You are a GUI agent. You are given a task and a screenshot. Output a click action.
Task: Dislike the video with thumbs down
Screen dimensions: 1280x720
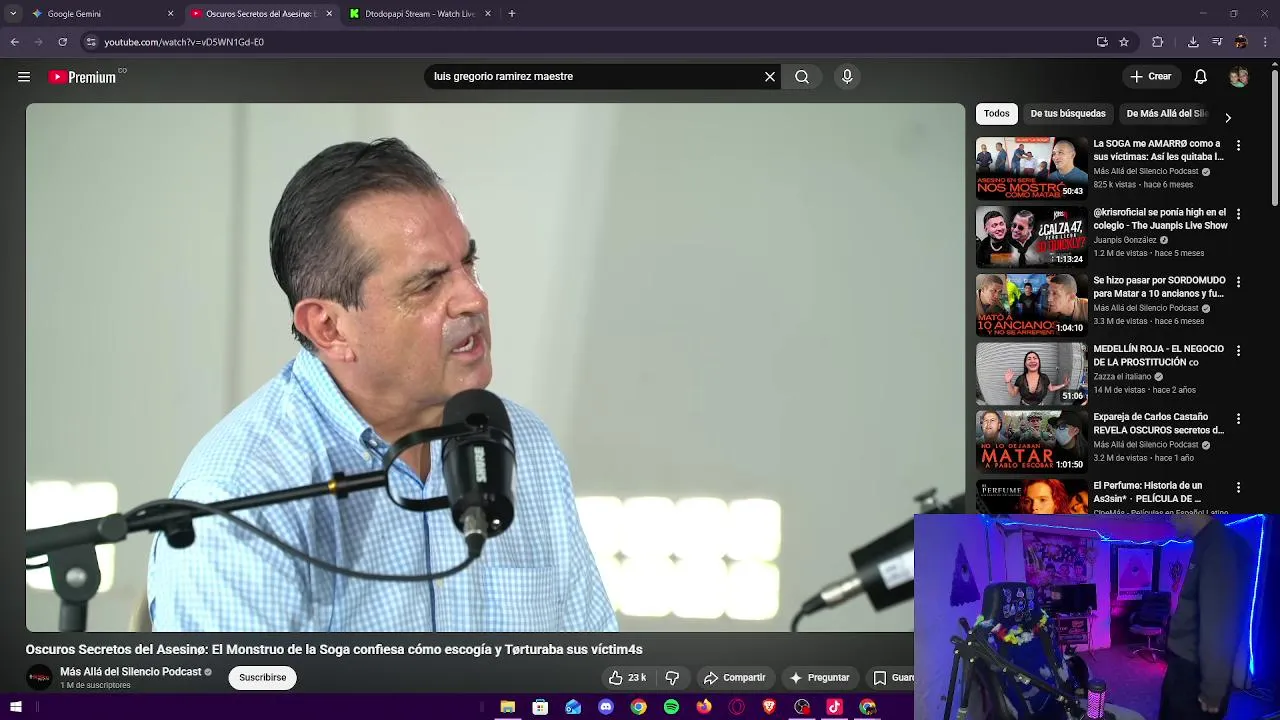672,678
